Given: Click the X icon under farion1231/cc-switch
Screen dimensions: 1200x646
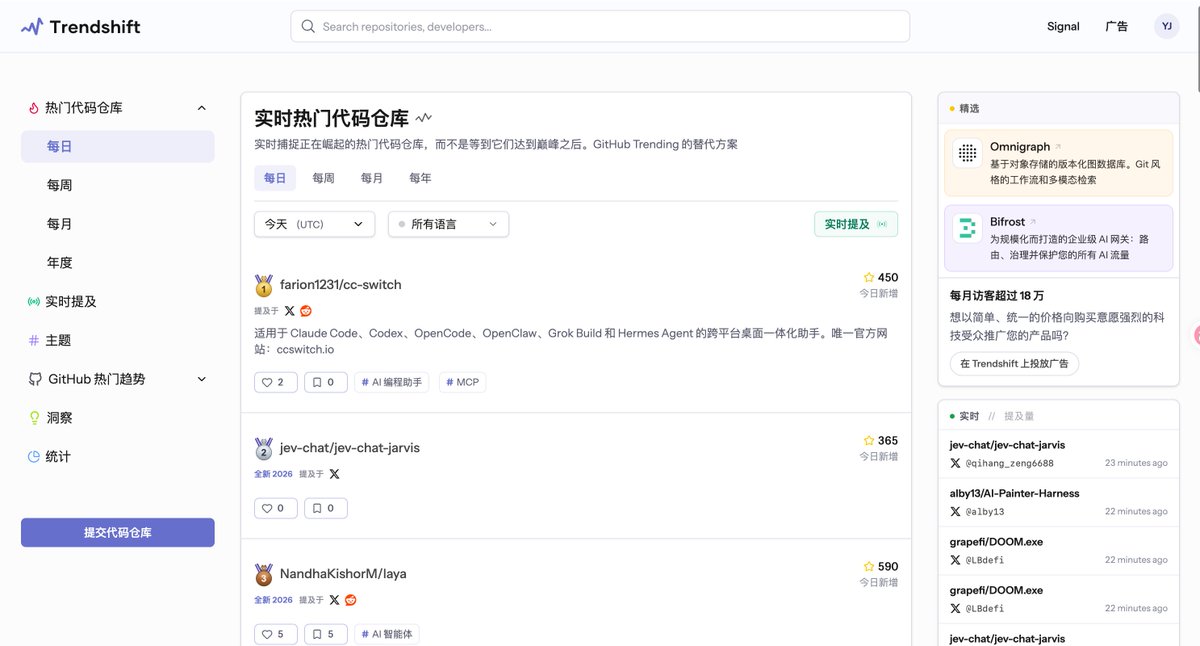Looking at the screenshot, I should 290,311.
